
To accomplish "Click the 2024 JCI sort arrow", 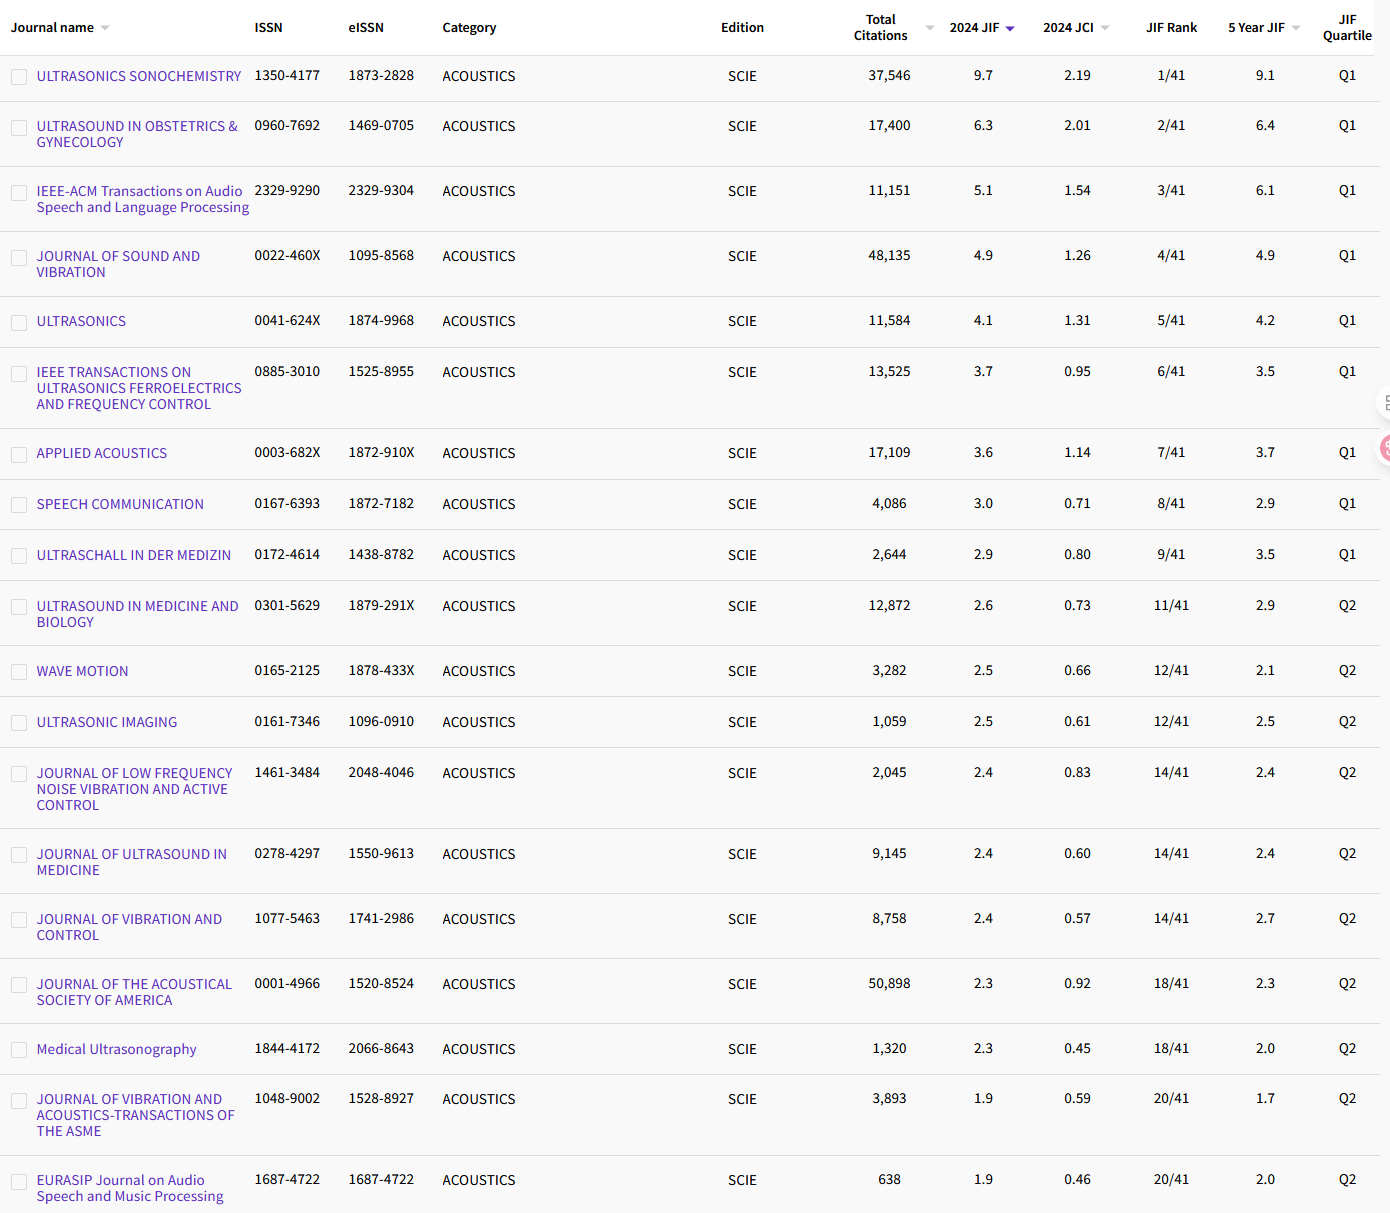I will 1105,28.
